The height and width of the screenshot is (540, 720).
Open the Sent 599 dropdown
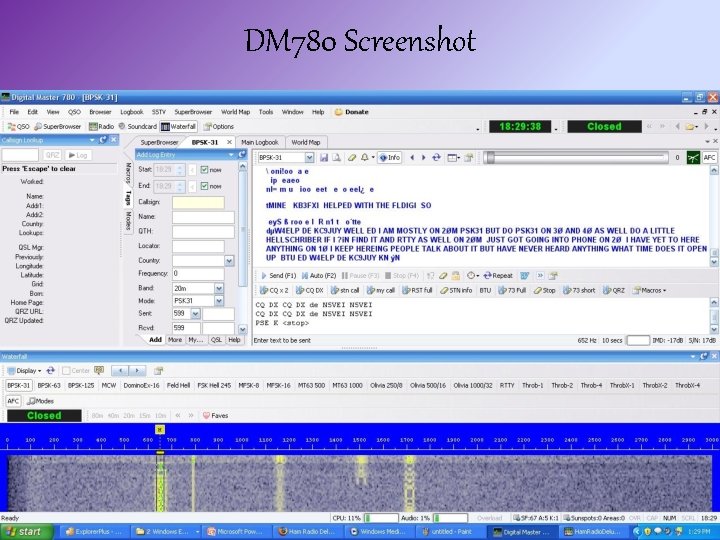195,314
